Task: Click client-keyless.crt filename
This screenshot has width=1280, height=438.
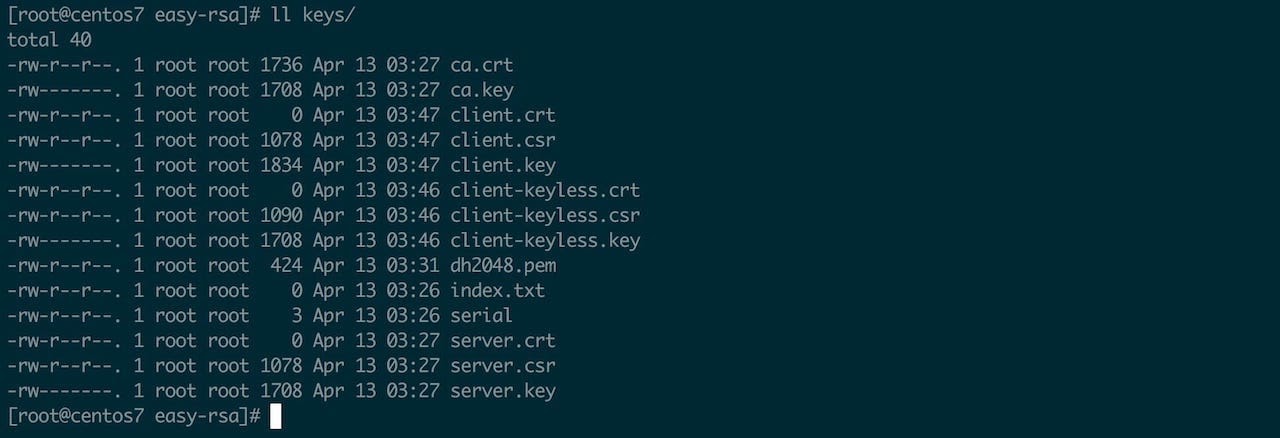Action: [545, 190]
